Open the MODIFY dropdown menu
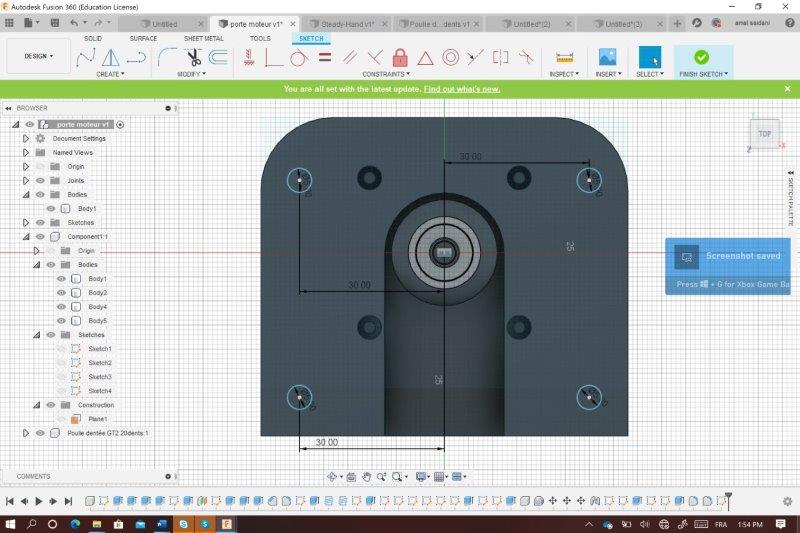Viewport: 800px width, 533px height. tap(191, 74)
